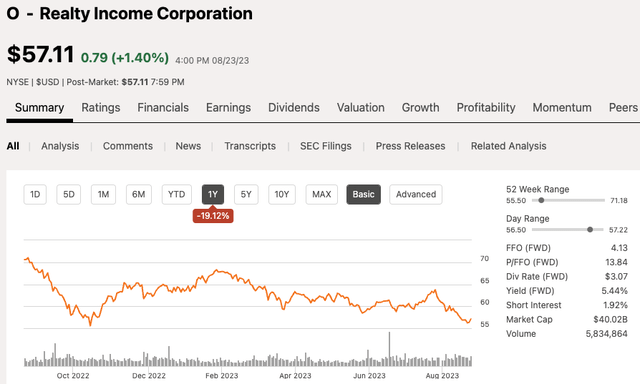Screen dimensions: 640x384
Task: Select MAX chart range
Action: click(x=322, y=195)
